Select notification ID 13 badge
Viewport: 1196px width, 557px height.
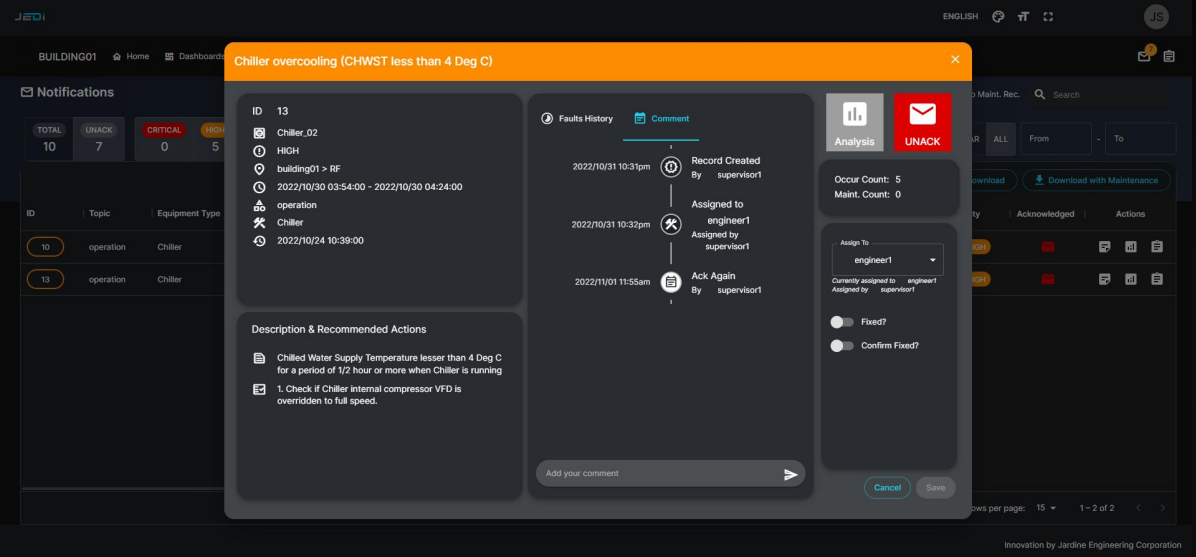[45, 279]
